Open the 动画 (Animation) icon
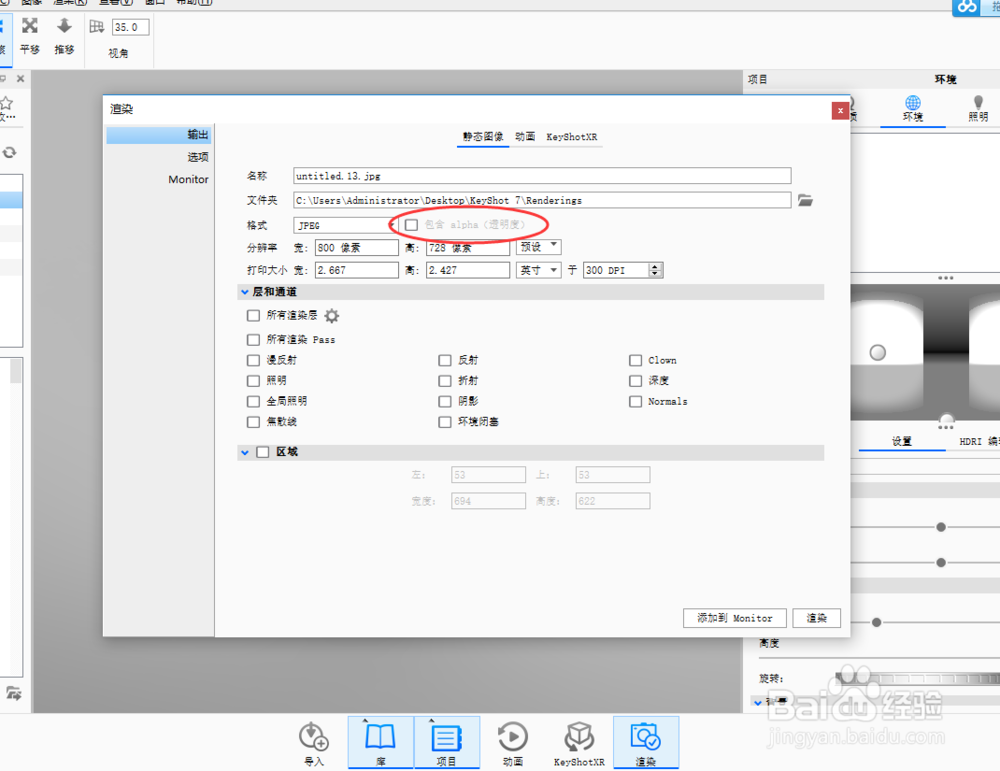This screenshot has width=1000, height=771. point(513,740)
